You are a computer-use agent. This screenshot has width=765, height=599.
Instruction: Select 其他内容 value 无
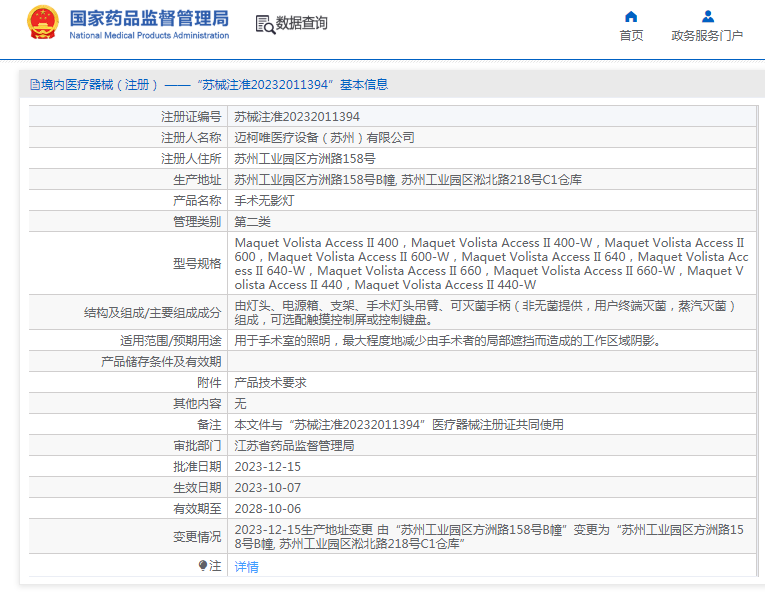pos(240,403)
